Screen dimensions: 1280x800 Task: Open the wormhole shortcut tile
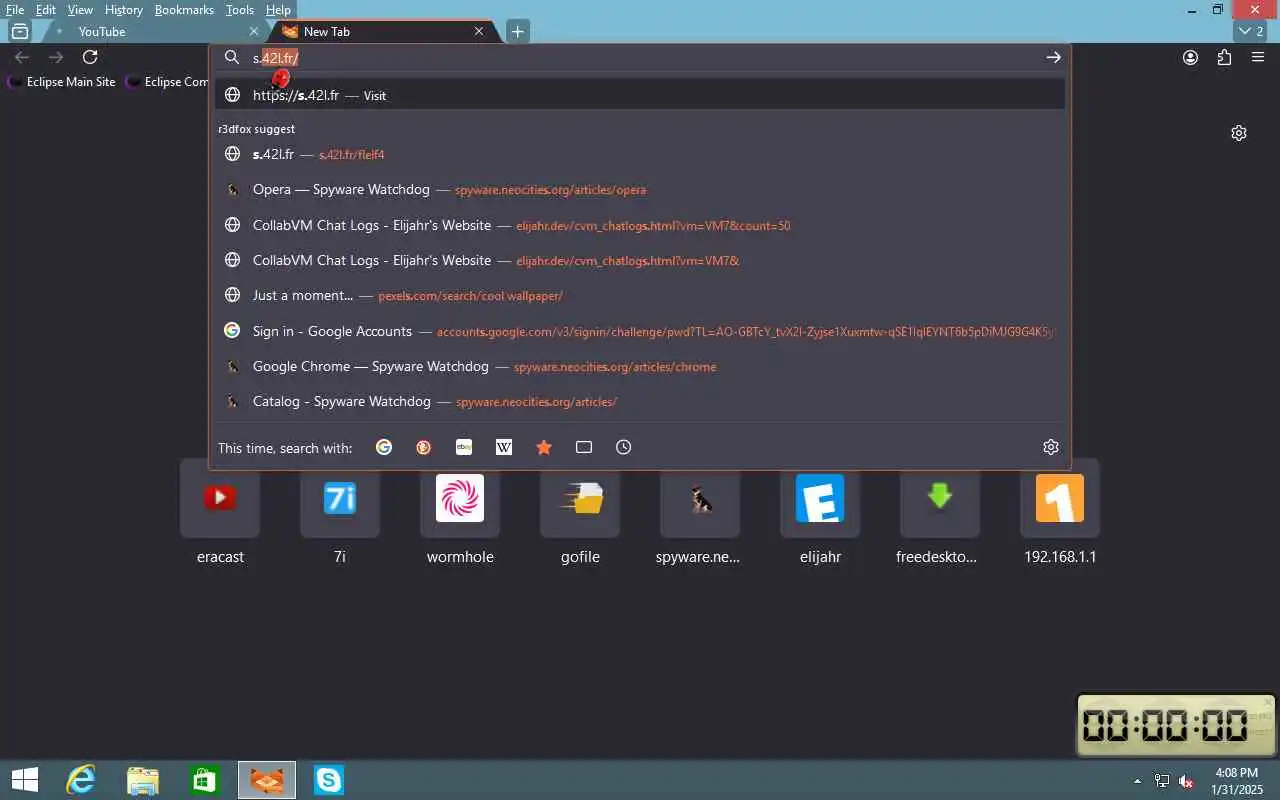click(460, 513)
